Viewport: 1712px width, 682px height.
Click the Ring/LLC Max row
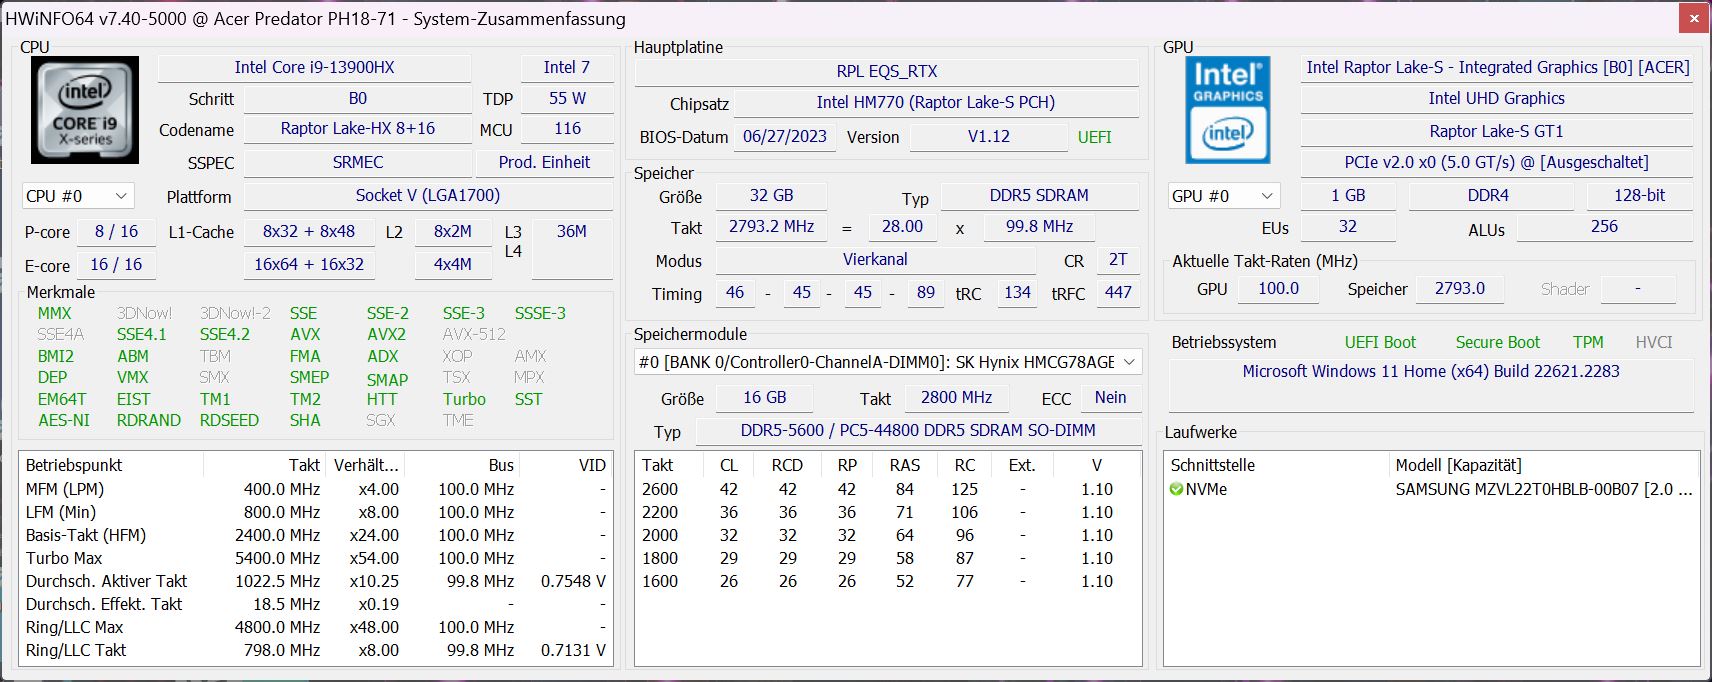[x=316, y=627]
